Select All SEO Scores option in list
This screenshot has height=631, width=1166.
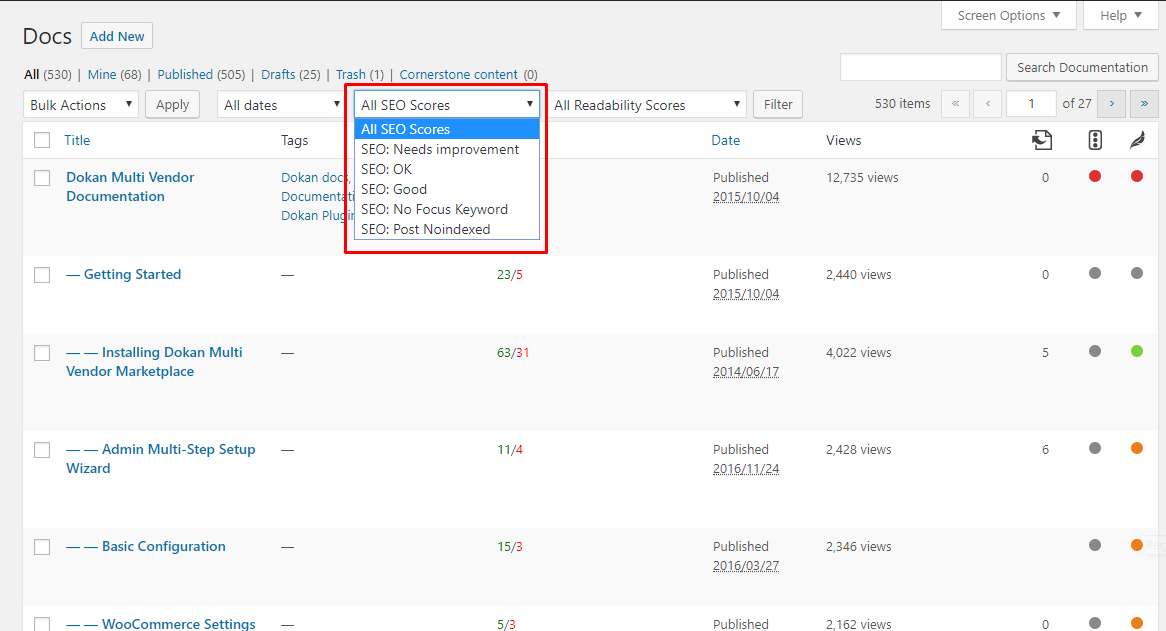pyautogui.click(x=447, y=129)
